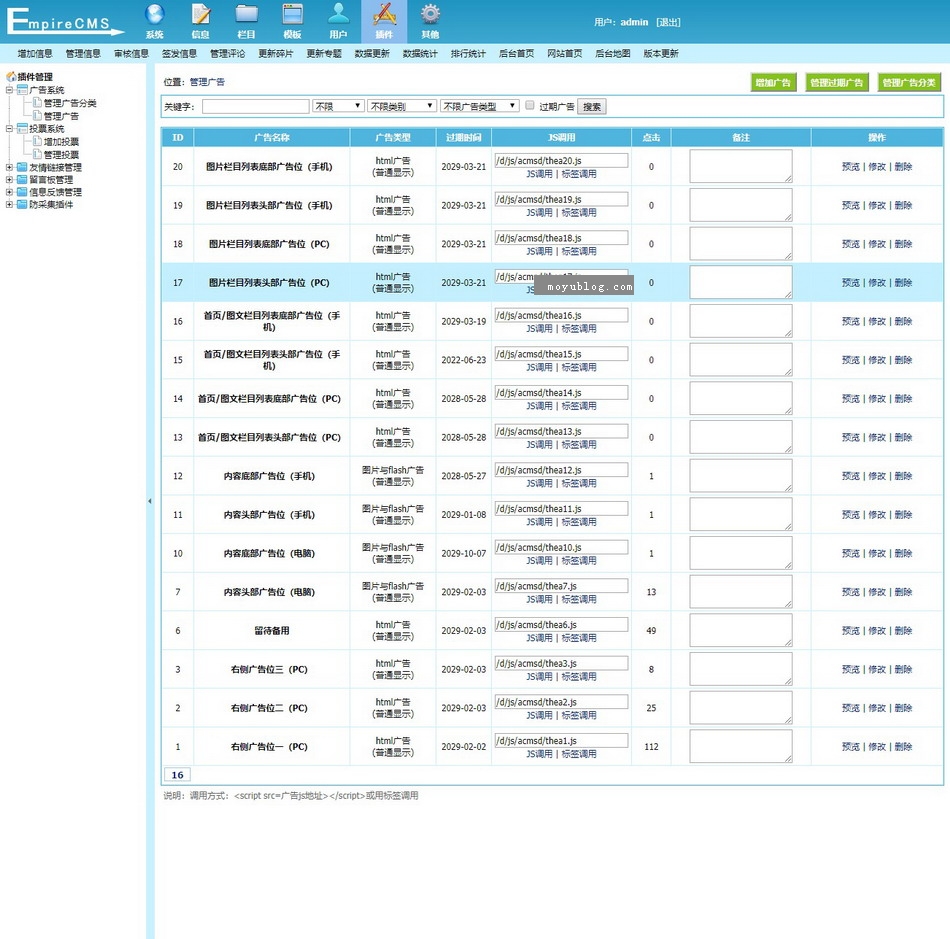Click the thea3.js path field

click(561, 663)
